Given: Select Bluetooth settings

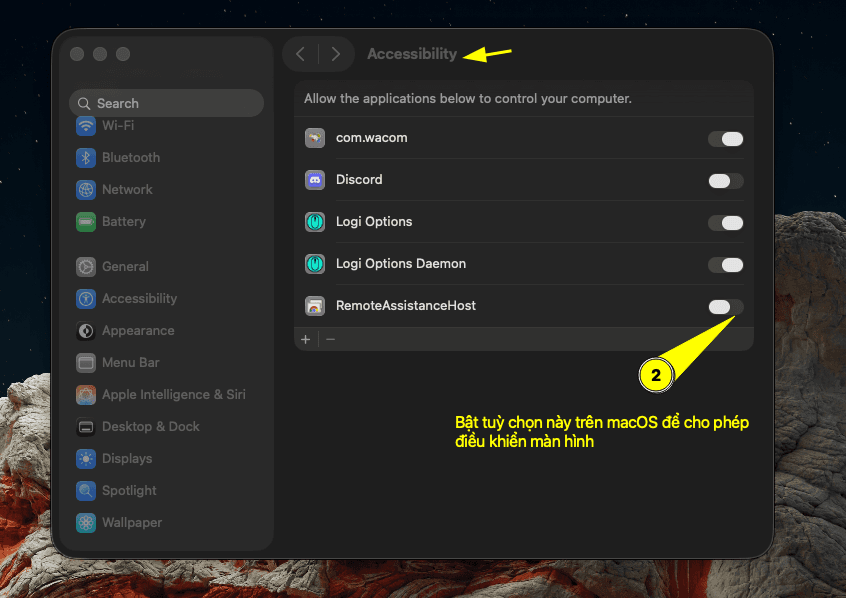Looking at the screenshot, I should (130, 157).
